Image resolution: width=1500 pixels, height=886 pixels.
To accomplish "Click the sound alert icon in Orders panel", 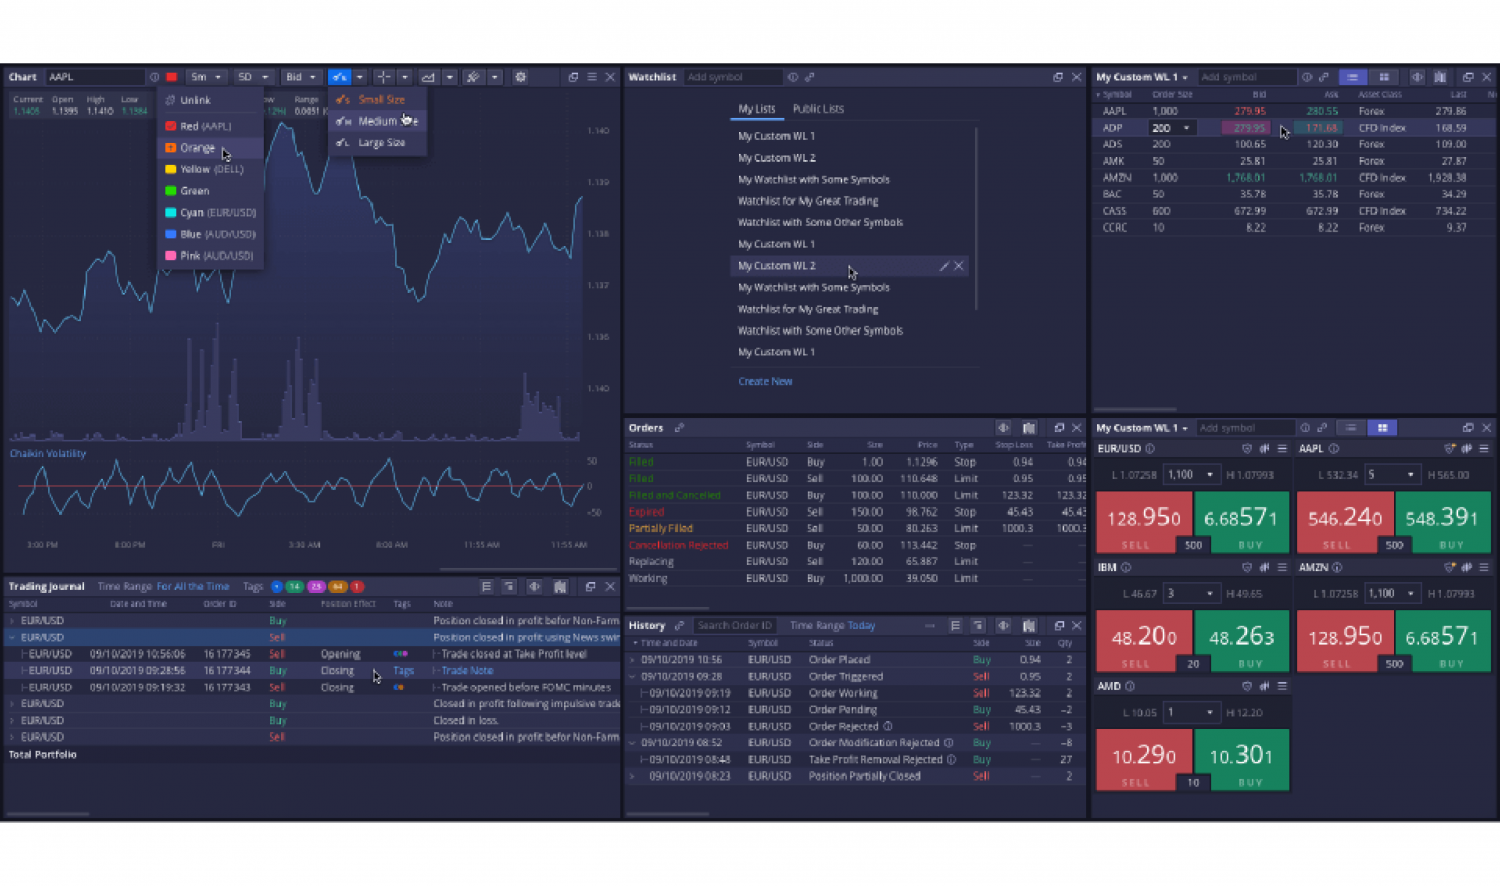I will click(x=1004, y=428).
